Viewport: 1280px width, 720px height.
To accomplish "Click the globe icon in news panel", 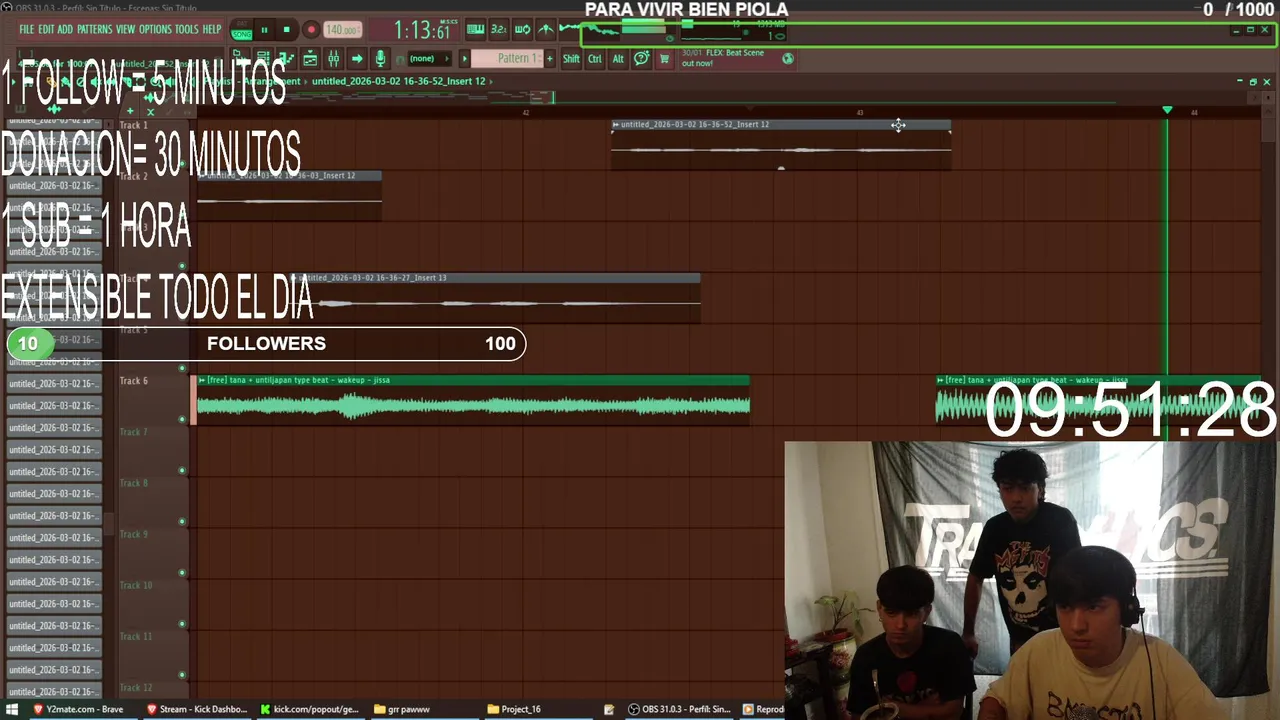I will (x=788, y=58).
